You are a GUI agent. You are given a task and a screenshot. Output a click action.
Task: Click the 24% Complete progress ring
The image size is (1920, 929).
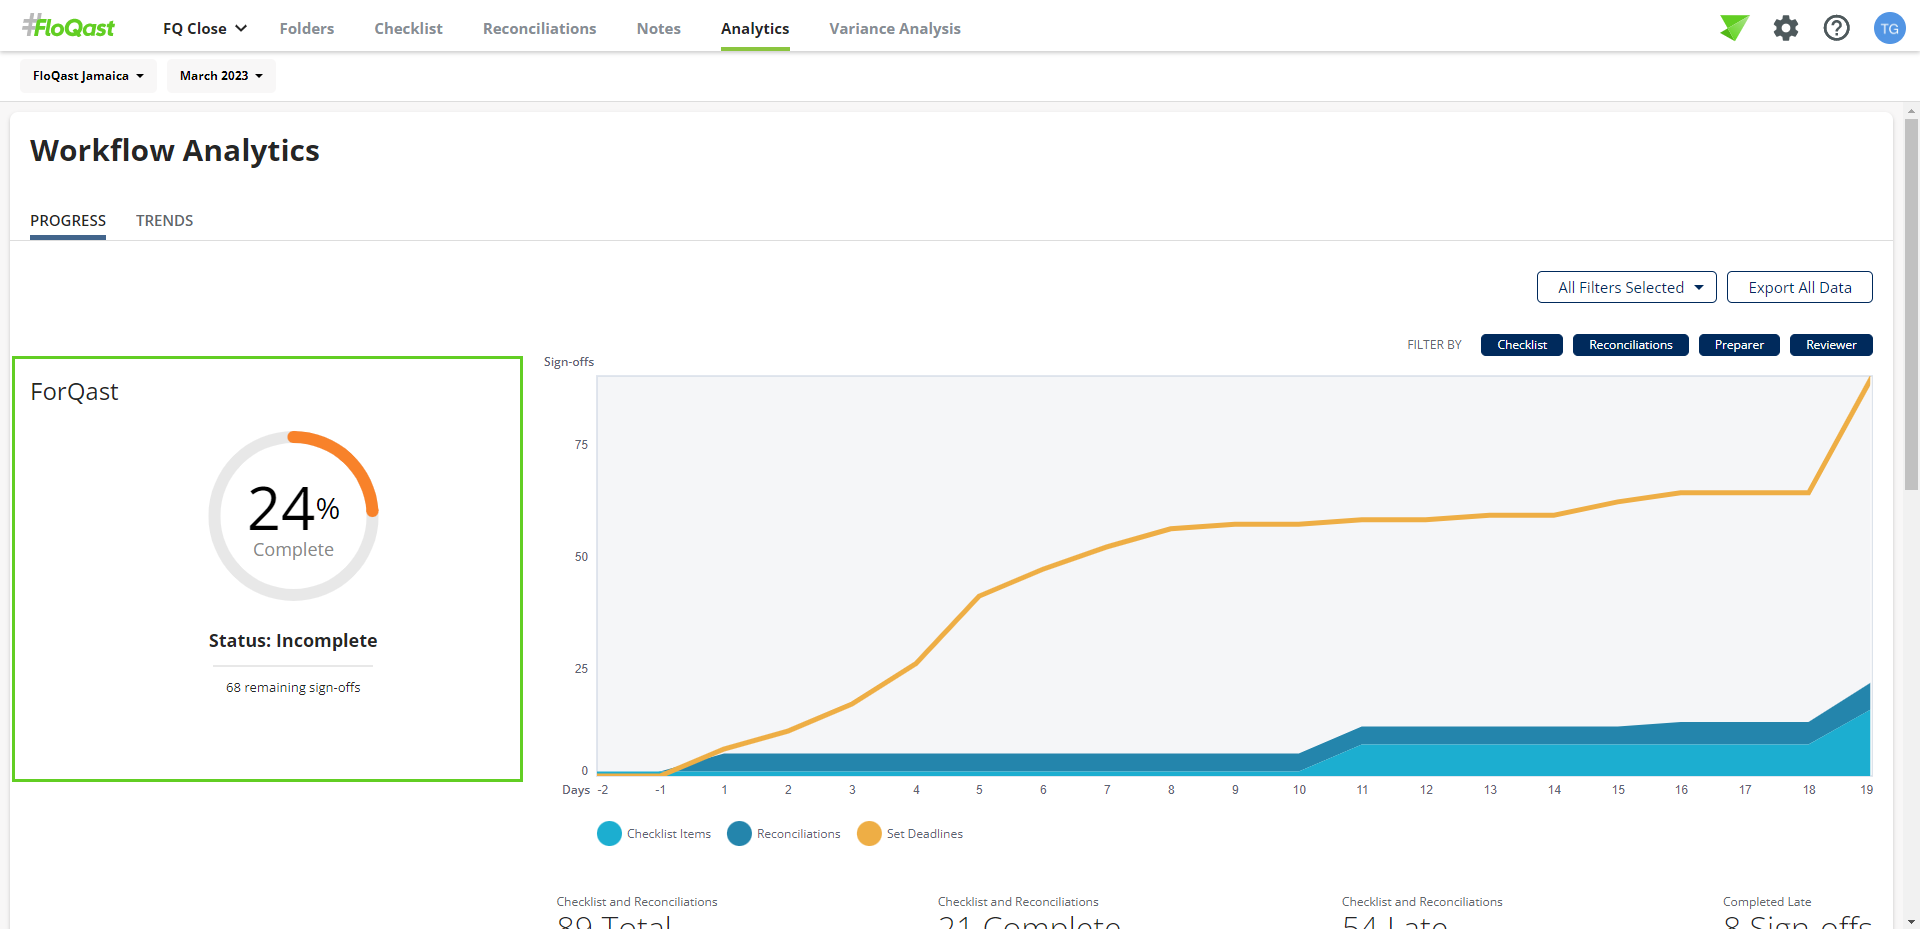coord(293,516)
